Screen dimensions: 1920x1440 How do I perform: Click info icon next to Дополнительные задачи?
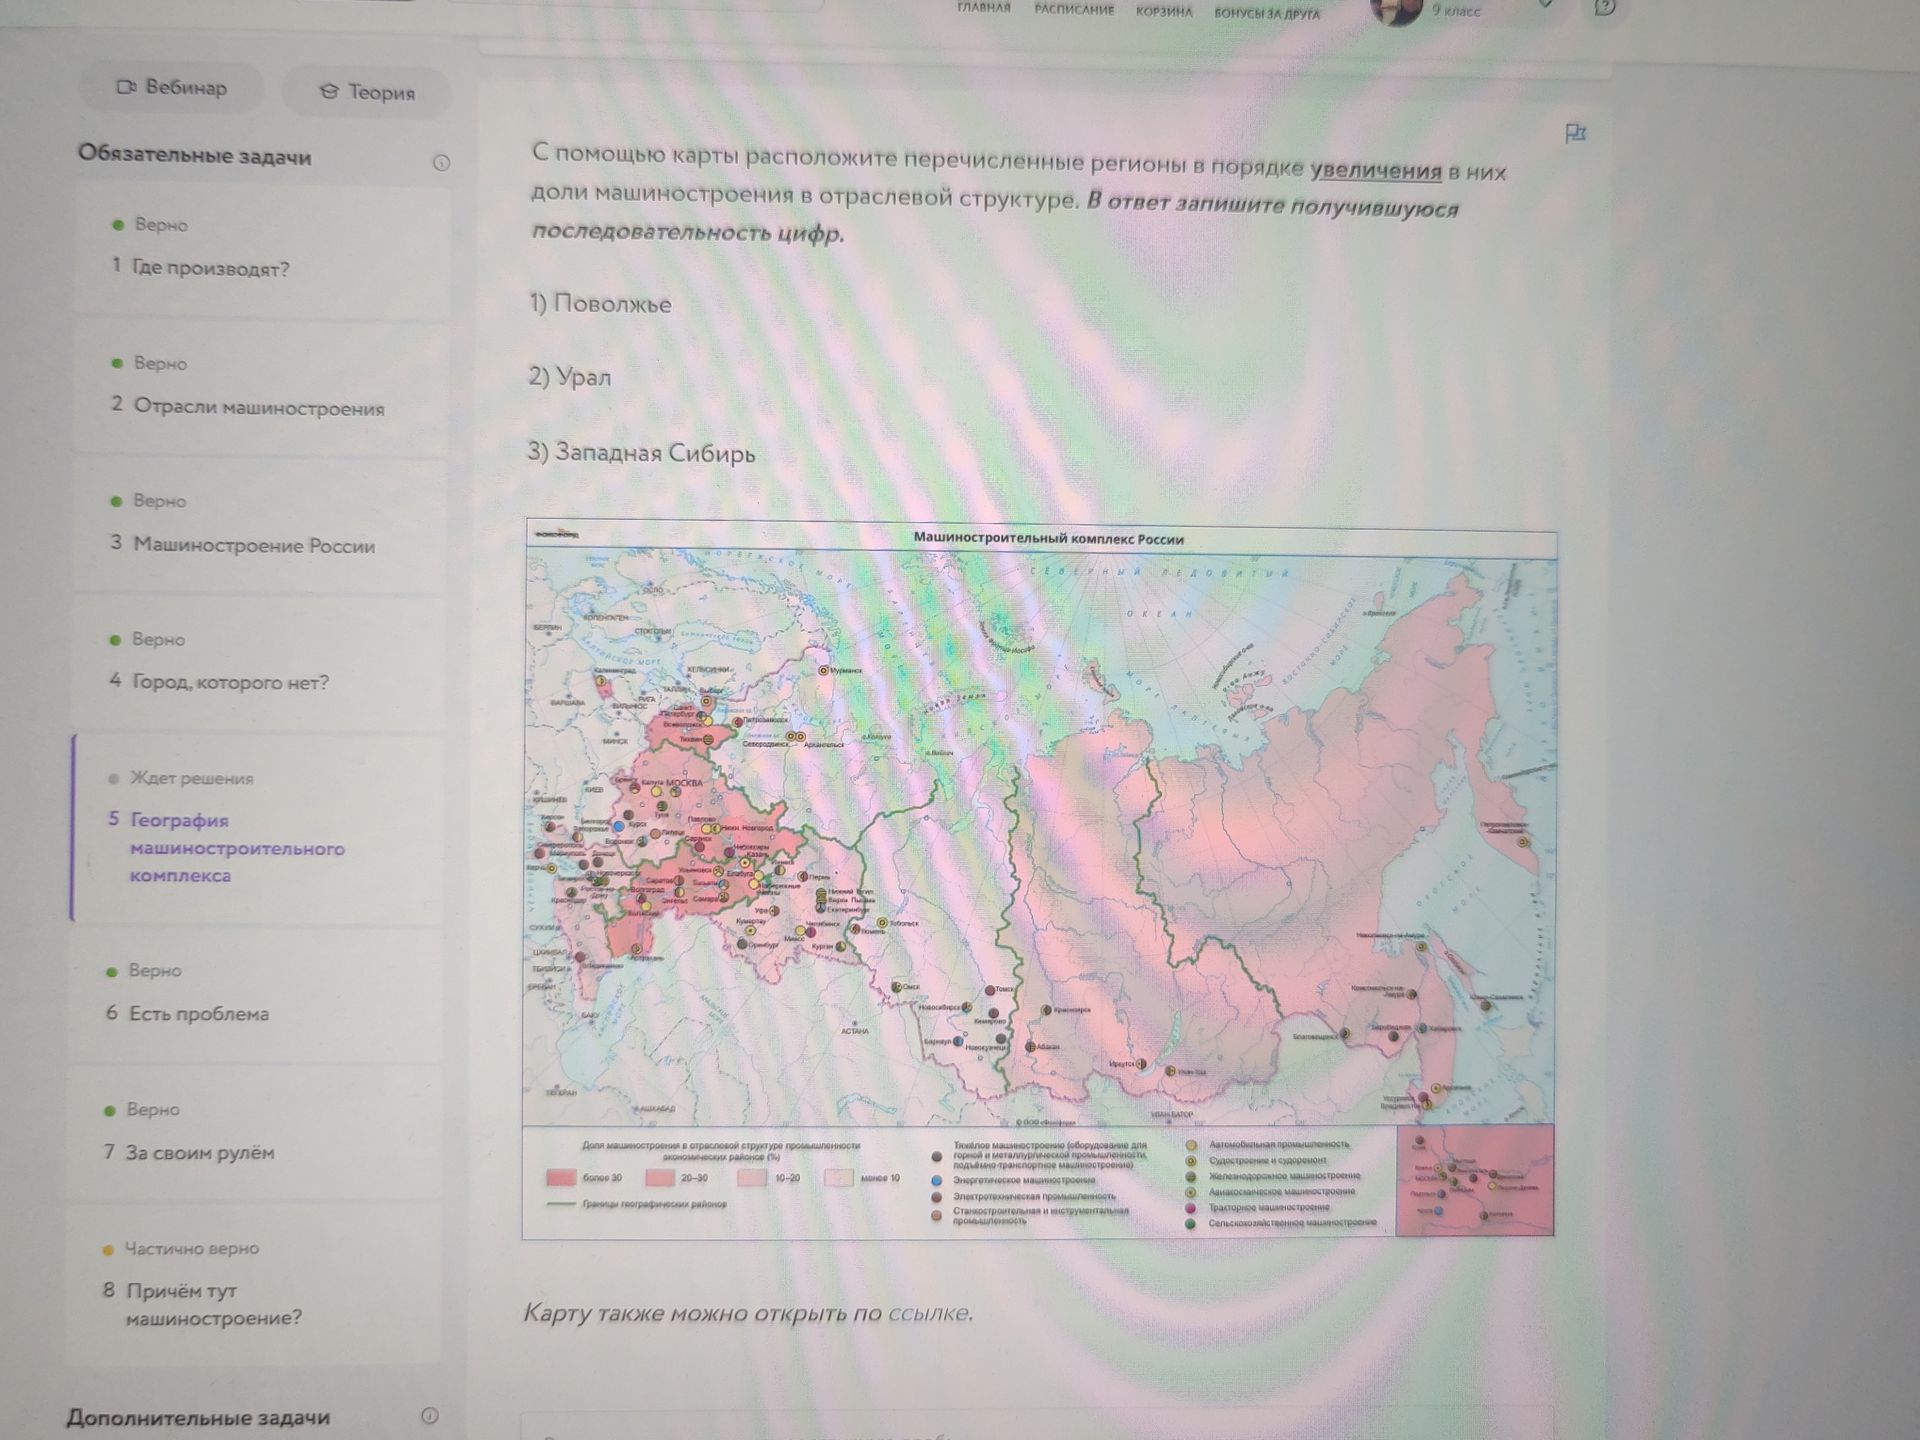pos(430,1415)
